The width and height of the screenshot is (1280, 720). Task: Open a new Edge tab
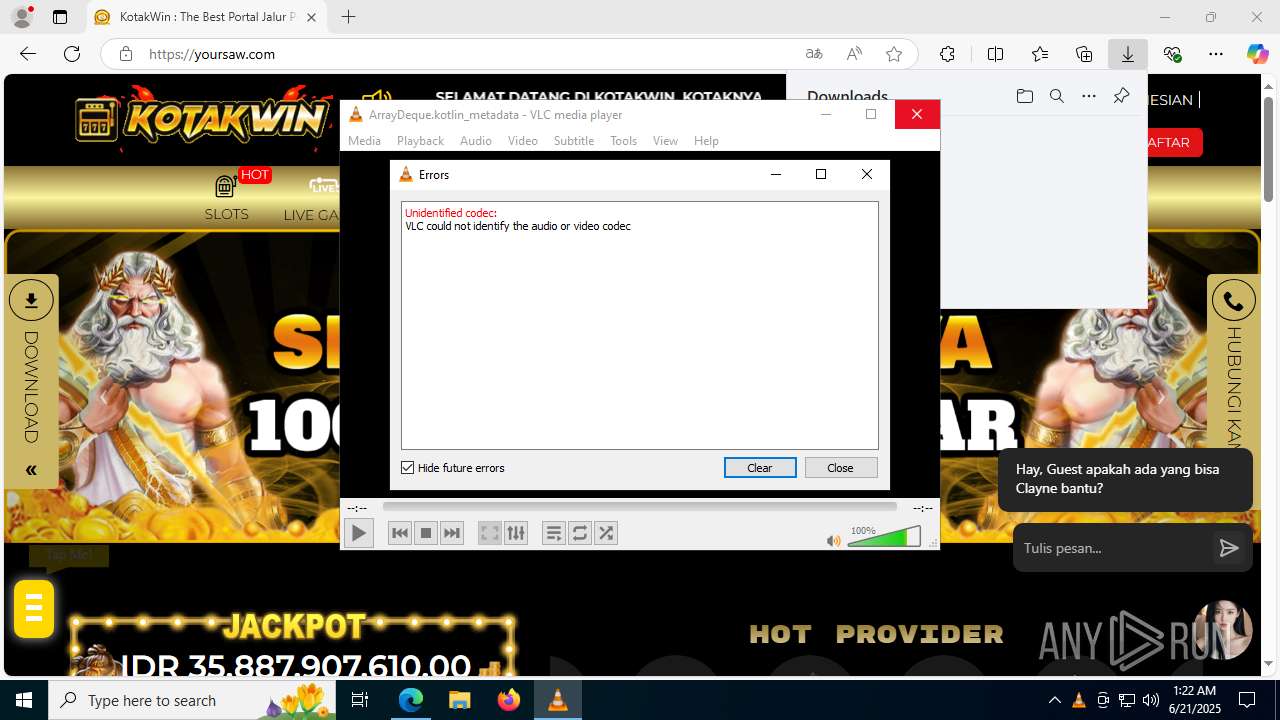348,17
